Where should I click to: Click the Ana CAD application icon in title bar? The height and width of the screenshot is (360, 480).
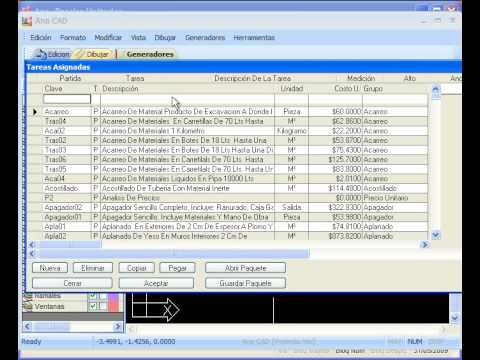tap(27, 21)
